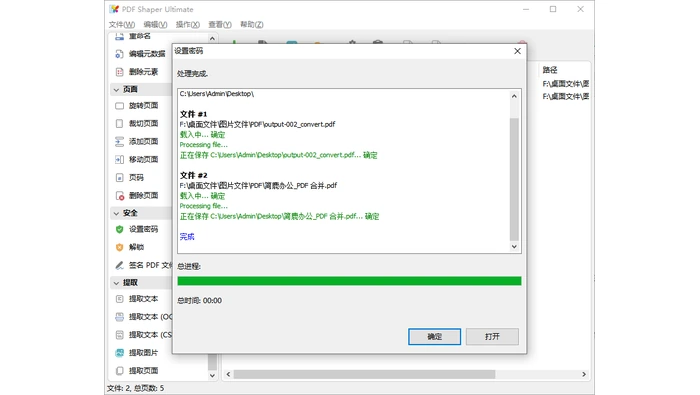This screenshot has height=395, width=700.
Task: Collapse the Pages (页面) section
Action: tap(117, 90)
